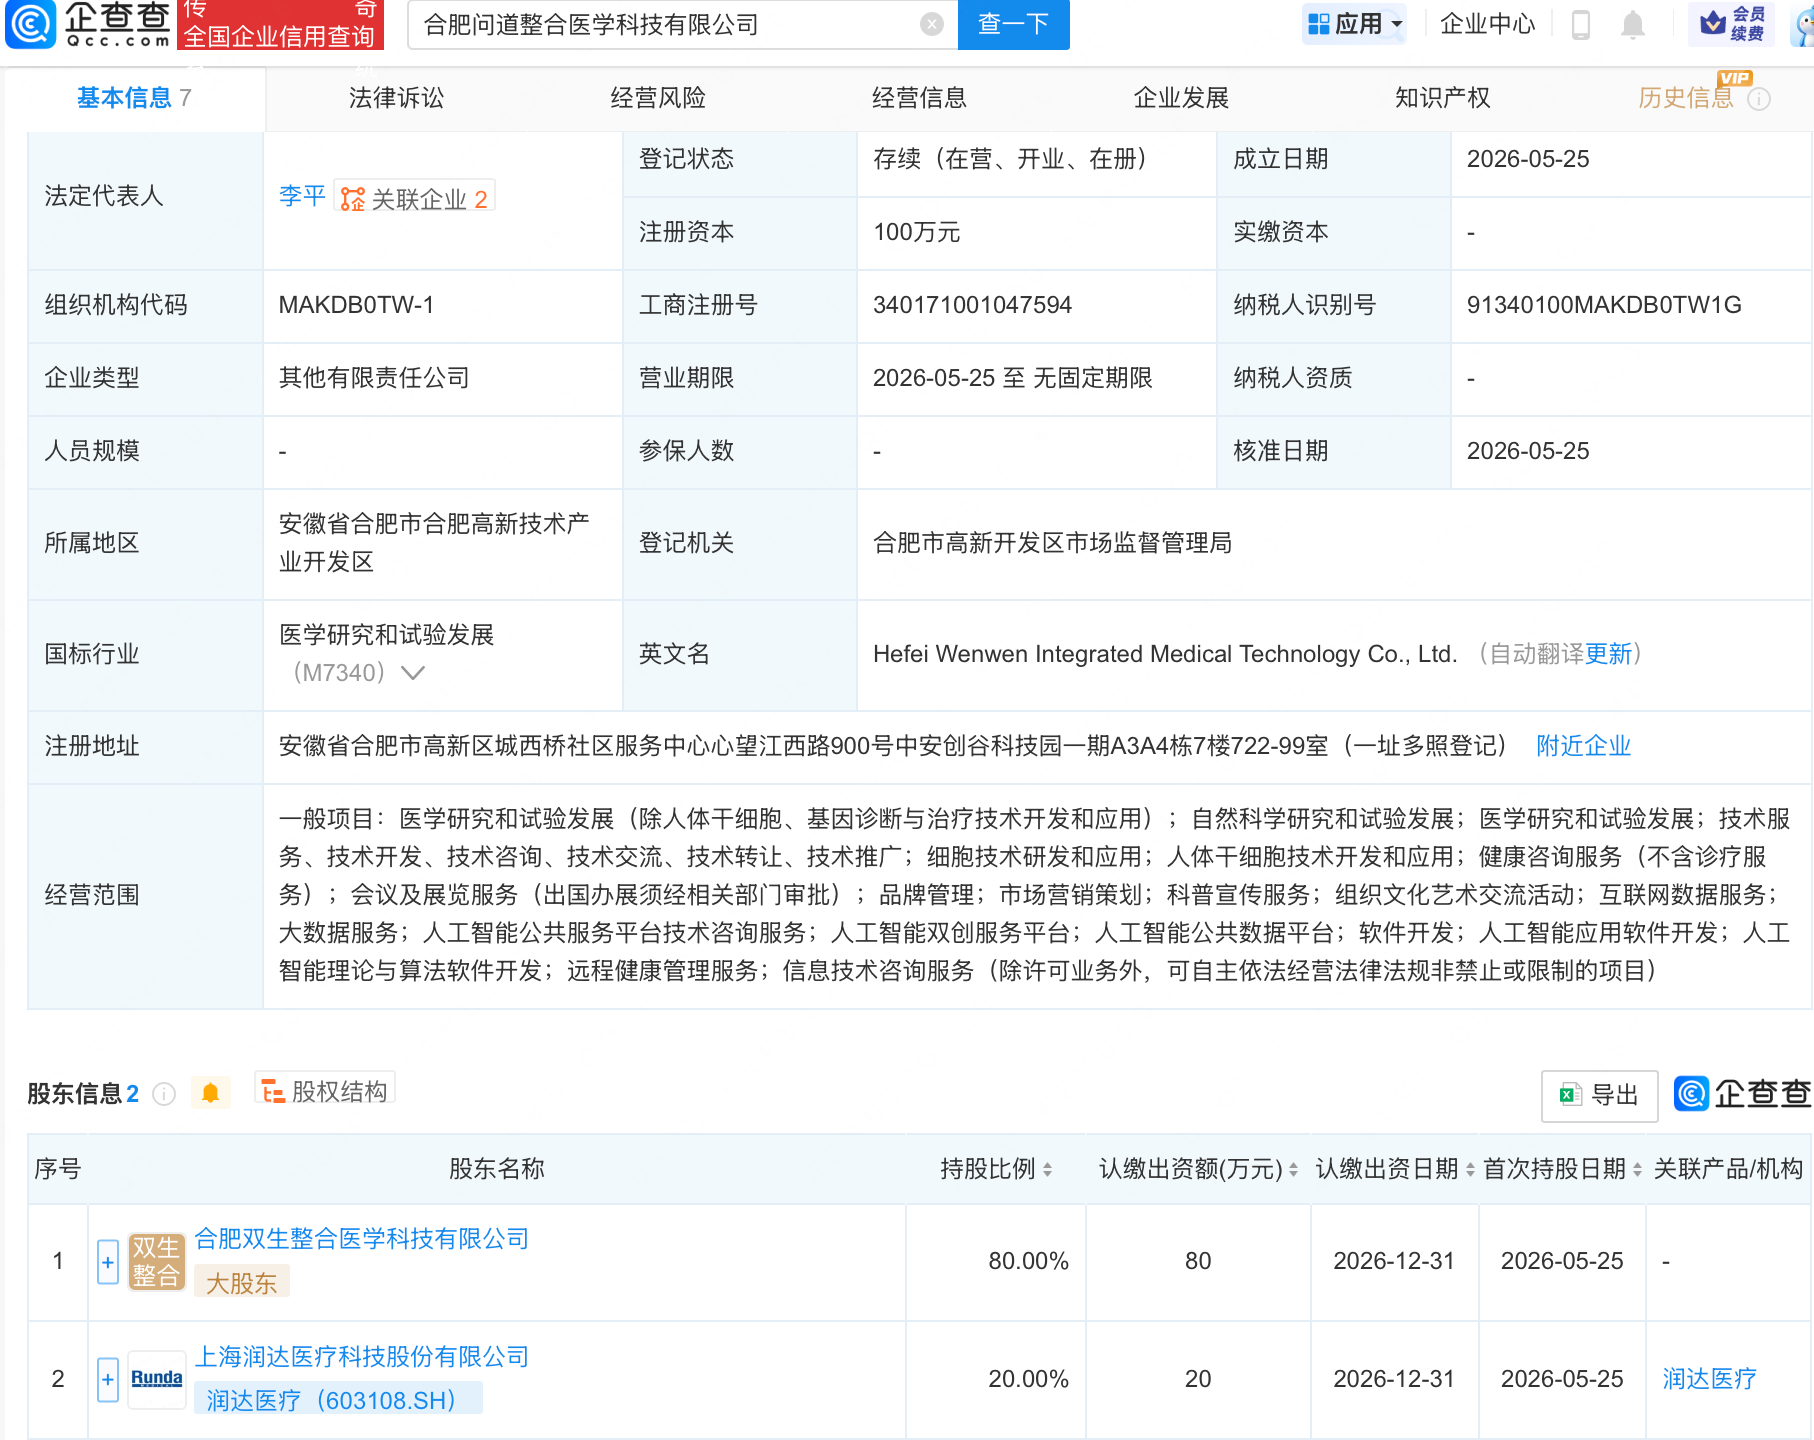The width and height of the screenshot is (1814, 1440).
Task: Click the info icon beside 历史信息
Action: (x=1759, y=99)
